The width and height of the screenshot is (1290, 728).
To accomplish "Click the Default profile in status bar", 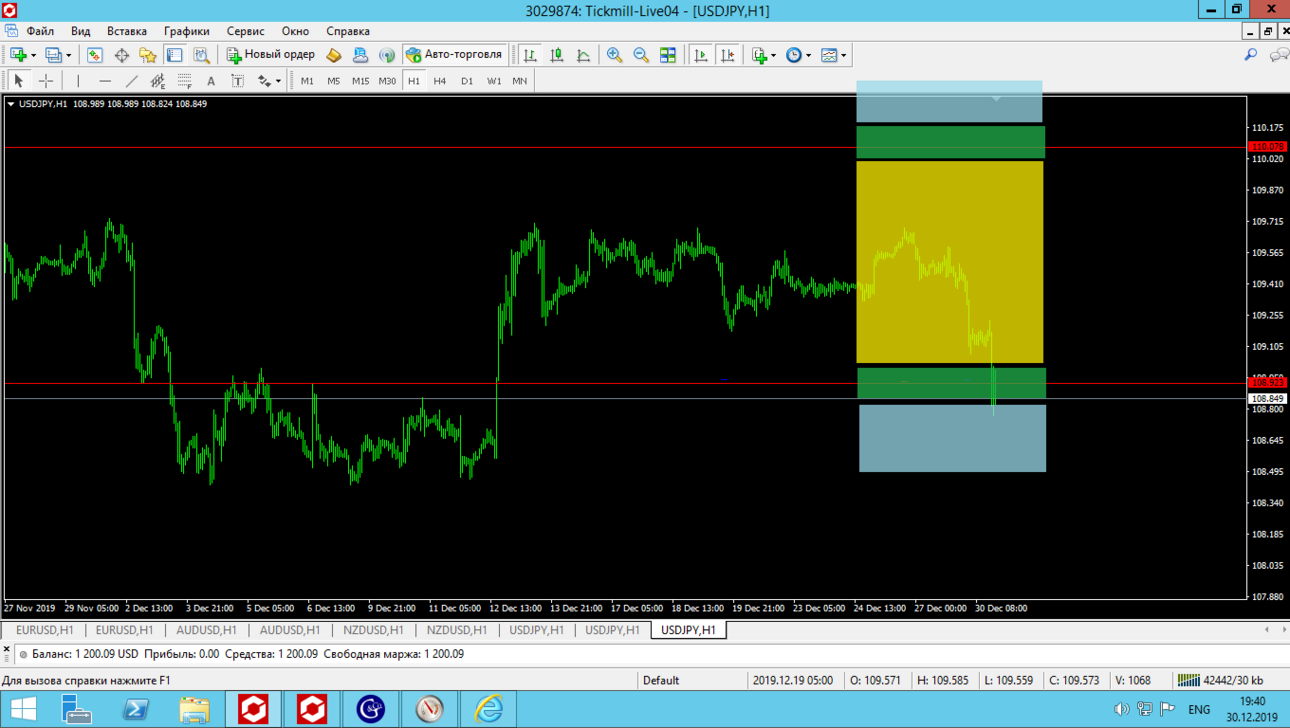I will (x=661, y=680).
